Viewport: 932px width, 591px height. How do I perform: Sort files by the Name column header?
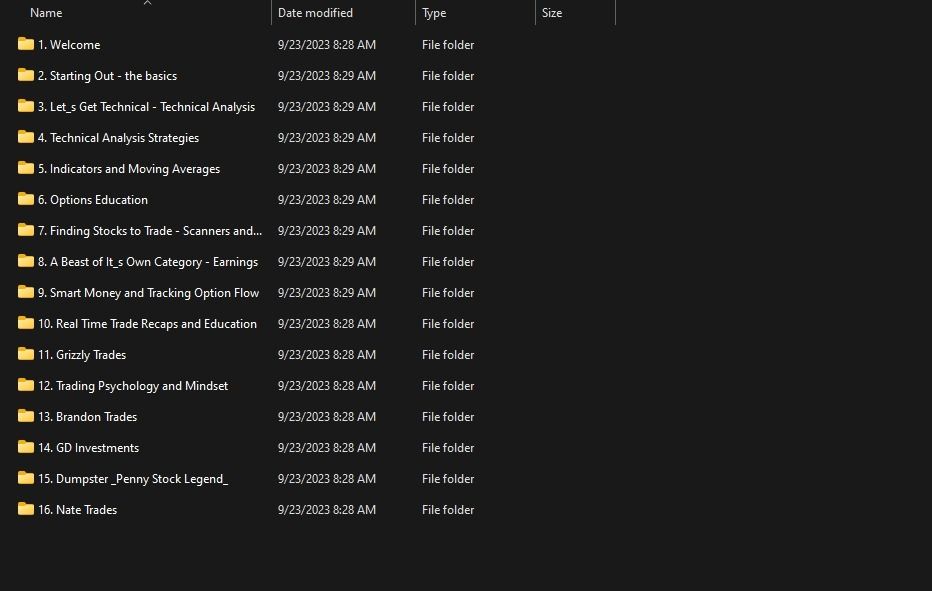point(46,13)
